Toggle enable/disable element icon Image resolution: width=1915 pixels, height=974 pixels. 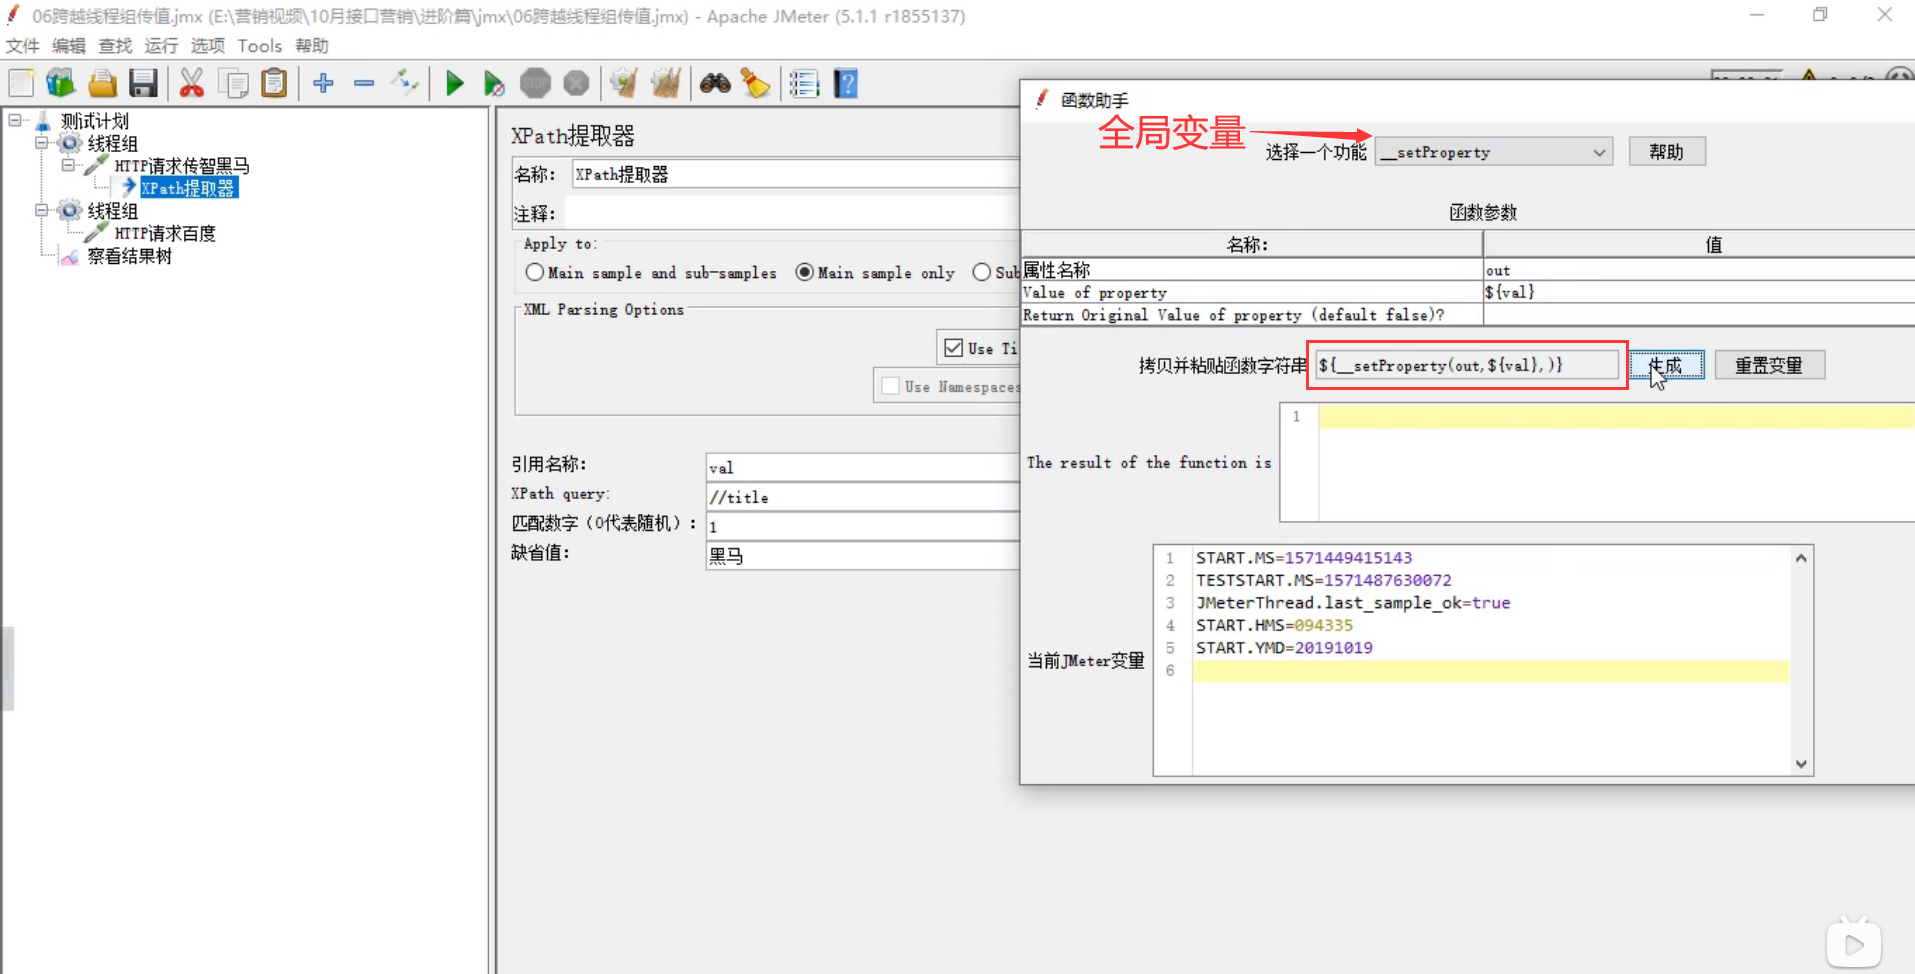click(405, 82)
